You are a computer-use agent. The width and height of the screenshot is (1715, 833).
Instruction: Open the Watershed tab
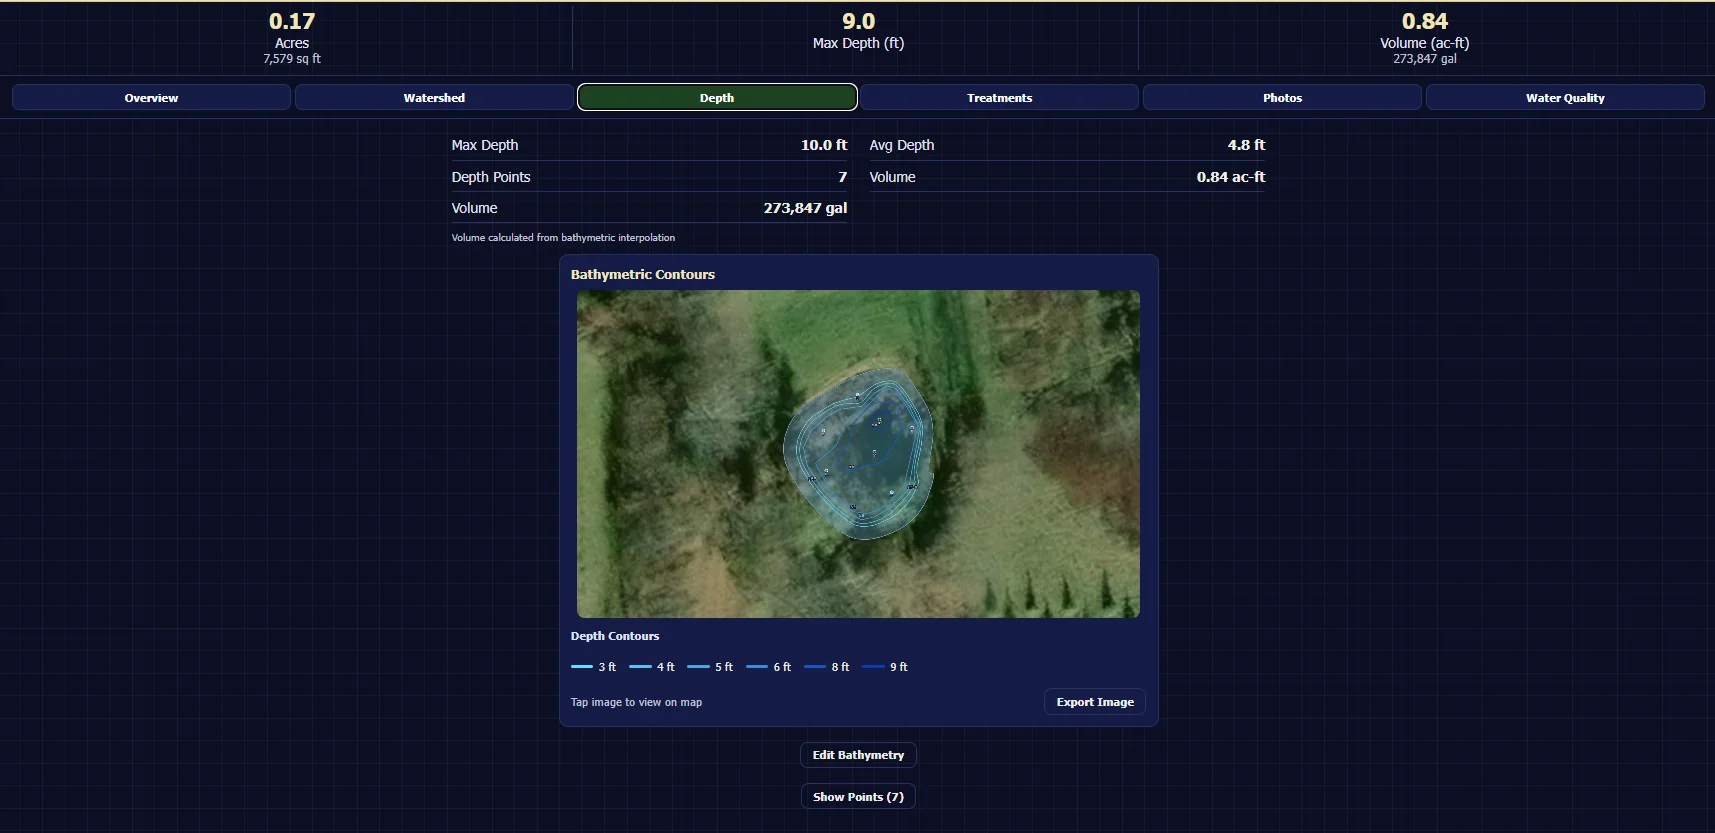click(x=434, y=97)
